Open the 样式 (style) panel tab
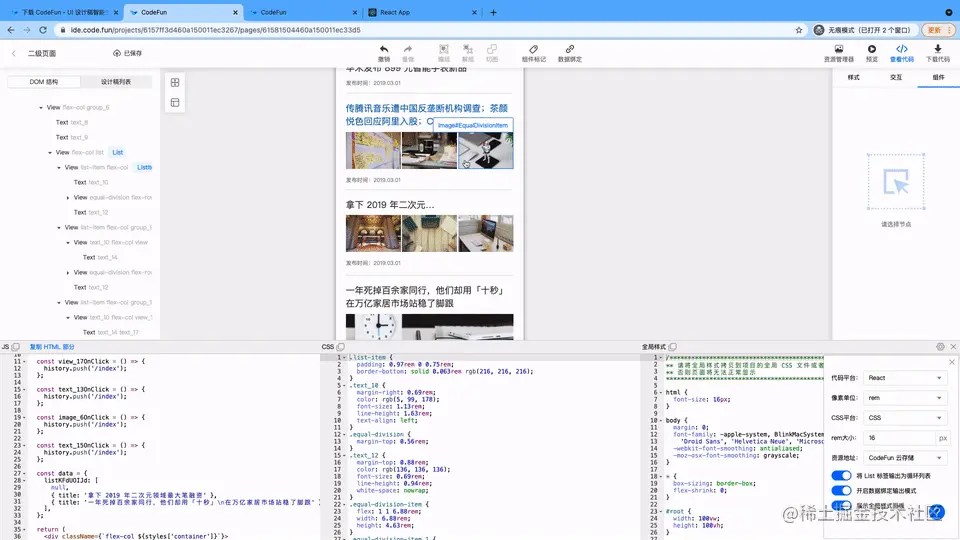This screenshot has height=540, width=960. [x=853, y=78]
